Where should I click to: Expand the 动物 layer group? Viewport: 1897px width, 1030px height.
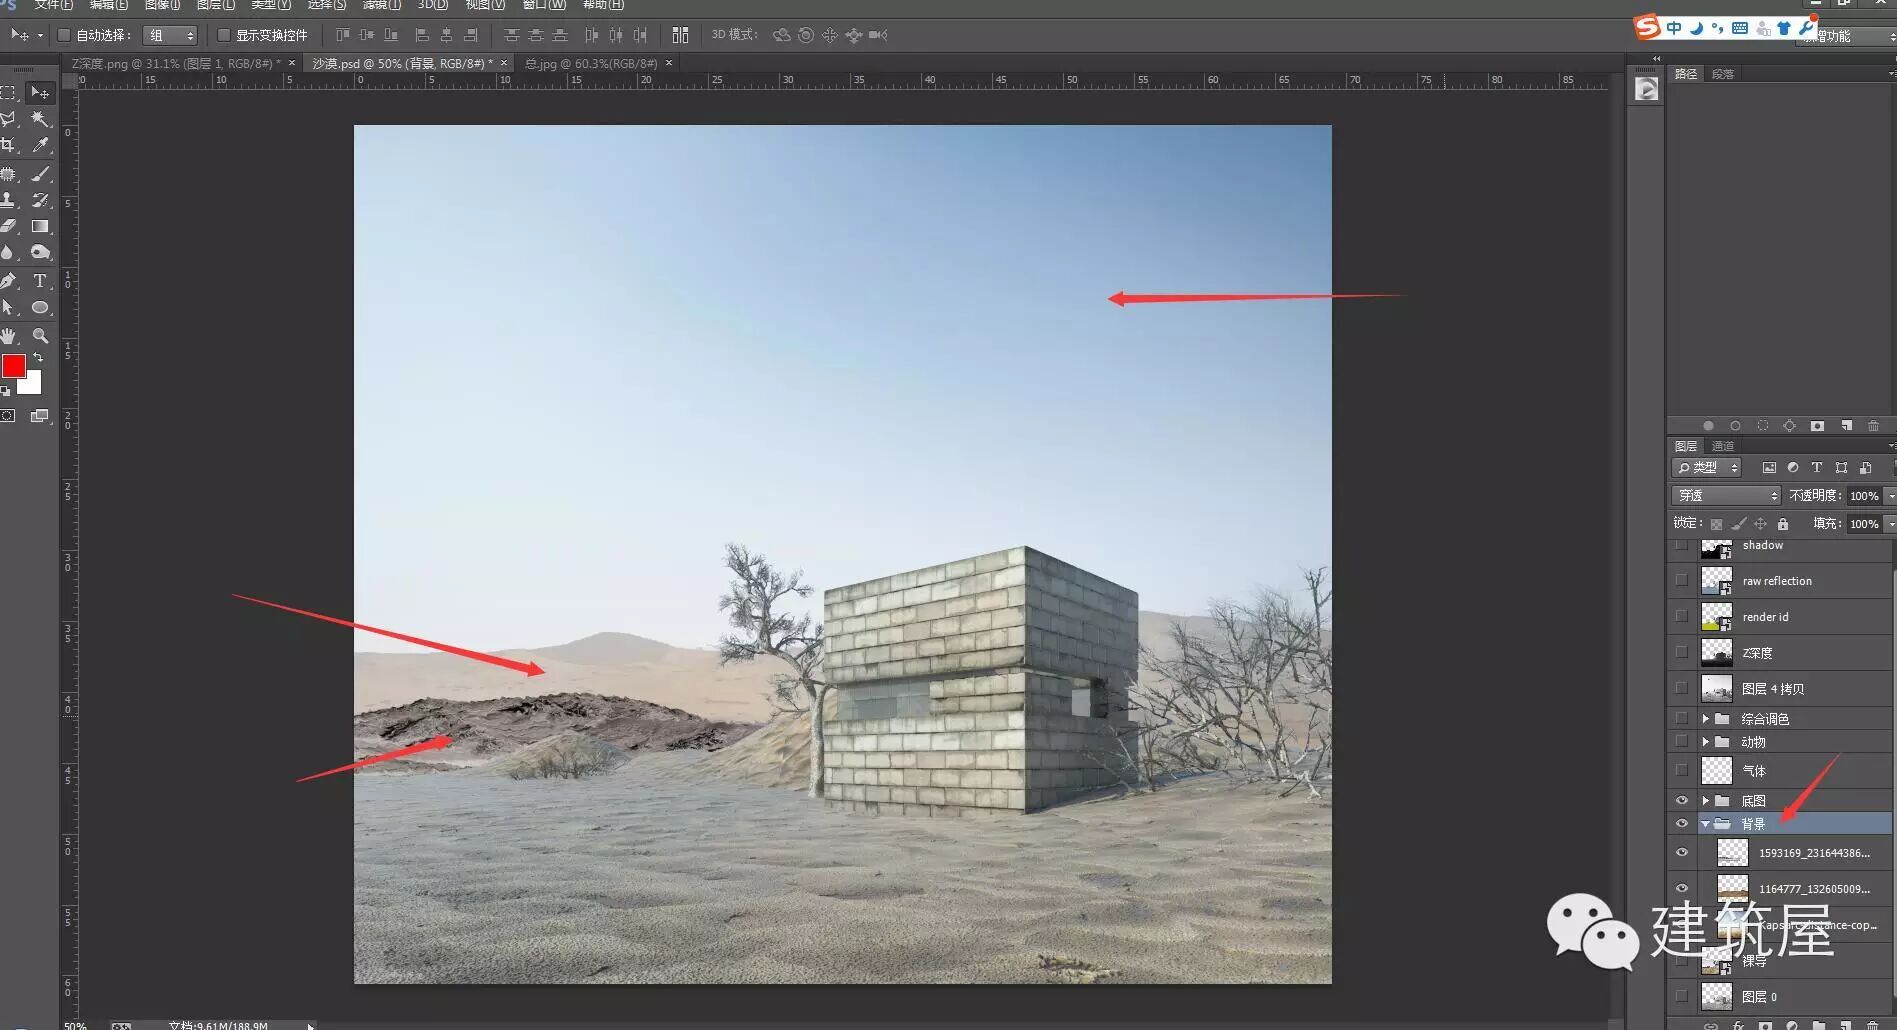[x=1706, y=742]
